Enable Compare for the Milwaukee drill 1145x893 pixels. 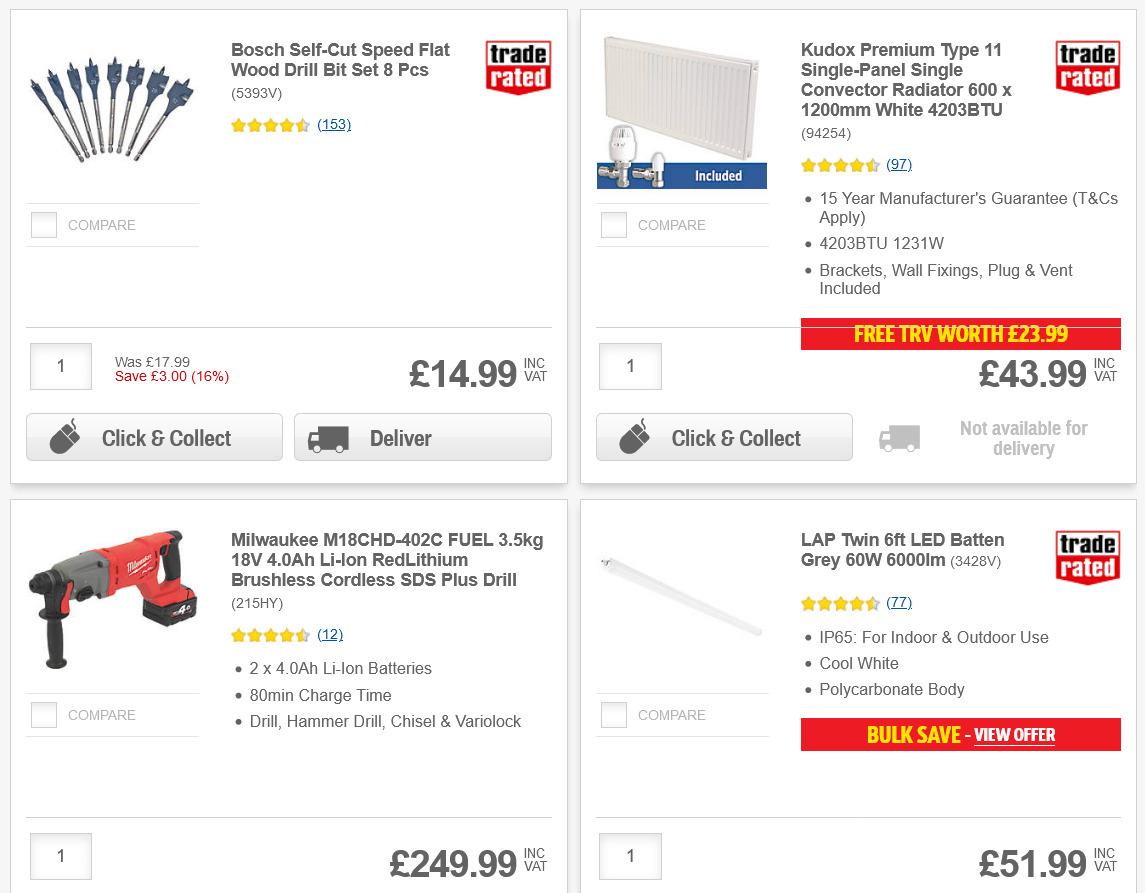44,715
